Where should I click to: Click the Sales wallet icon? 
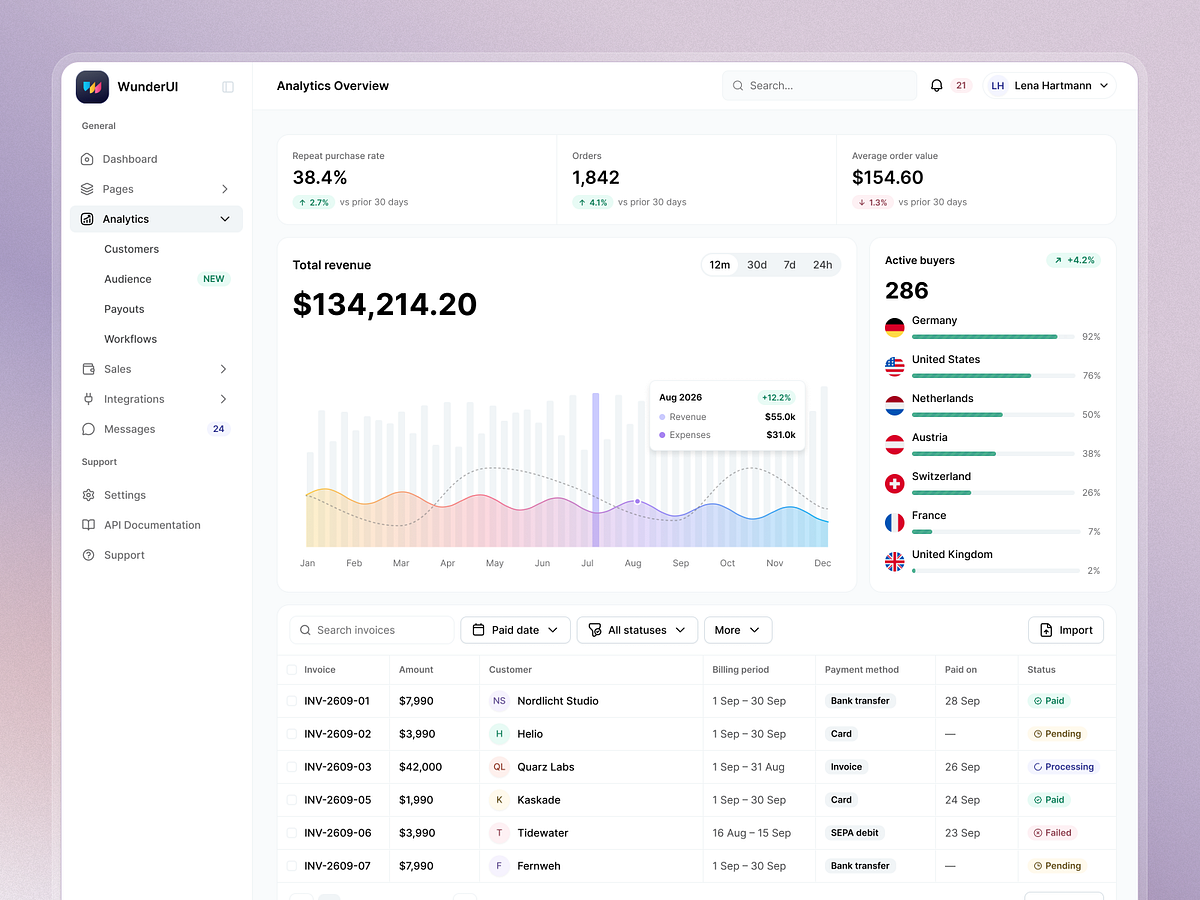[x=88, y=369]
